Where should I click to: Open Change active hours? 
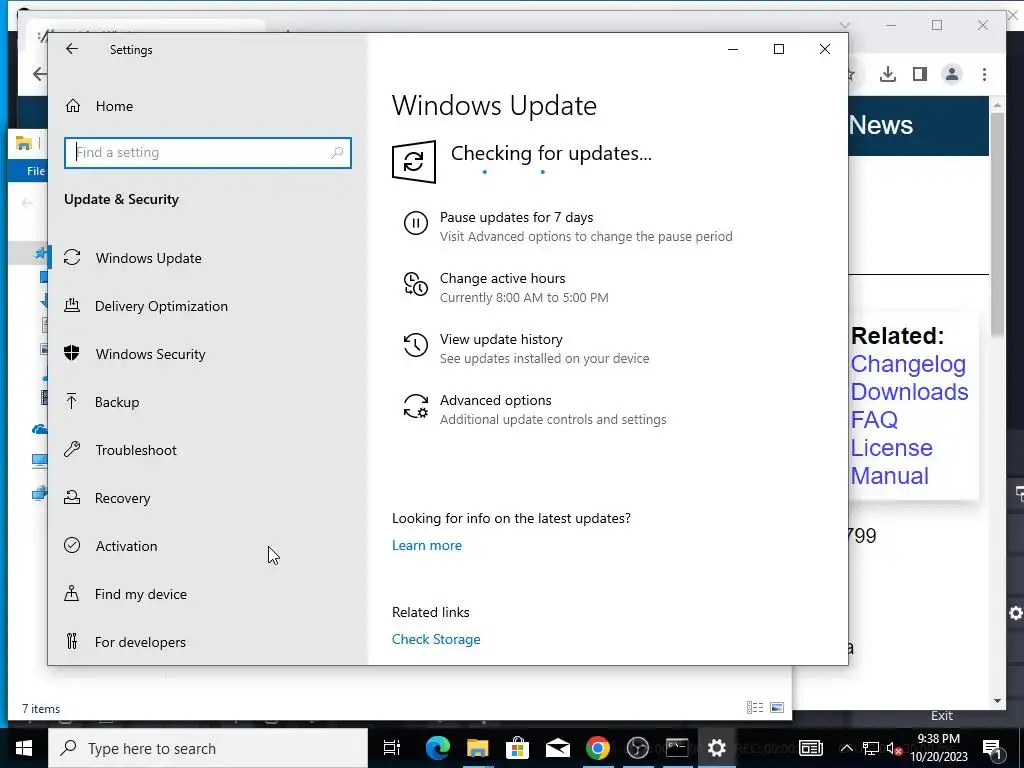point(502,278)
